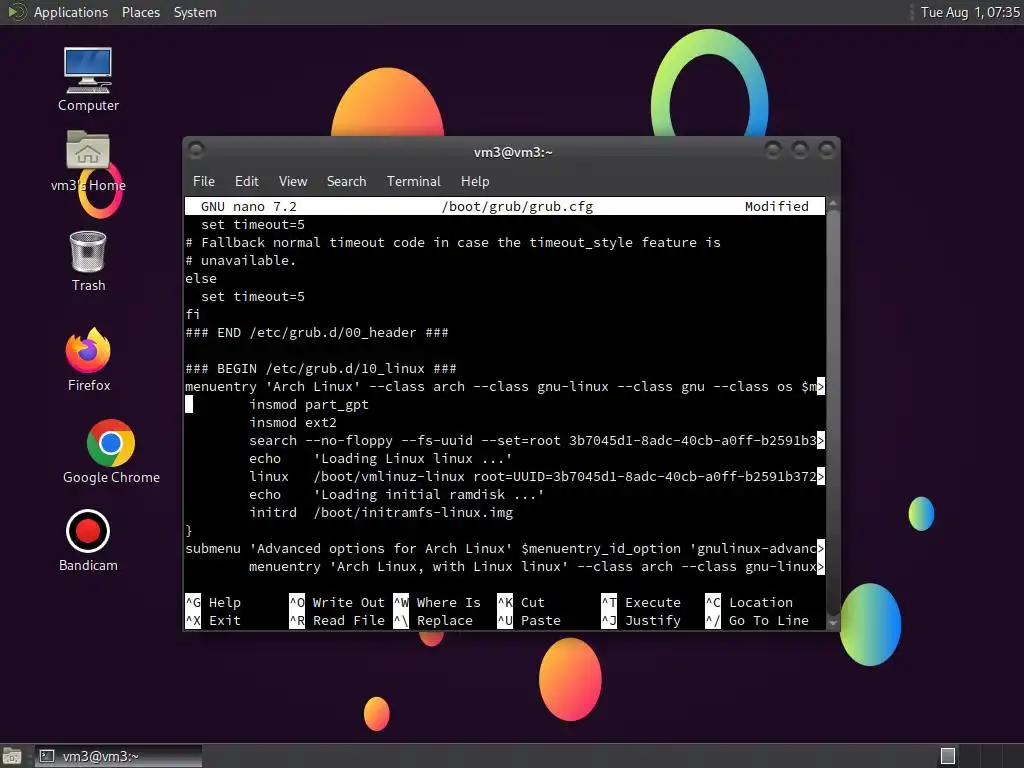Click the line 'insmod part_gpt'

click(x=308, y=405)
